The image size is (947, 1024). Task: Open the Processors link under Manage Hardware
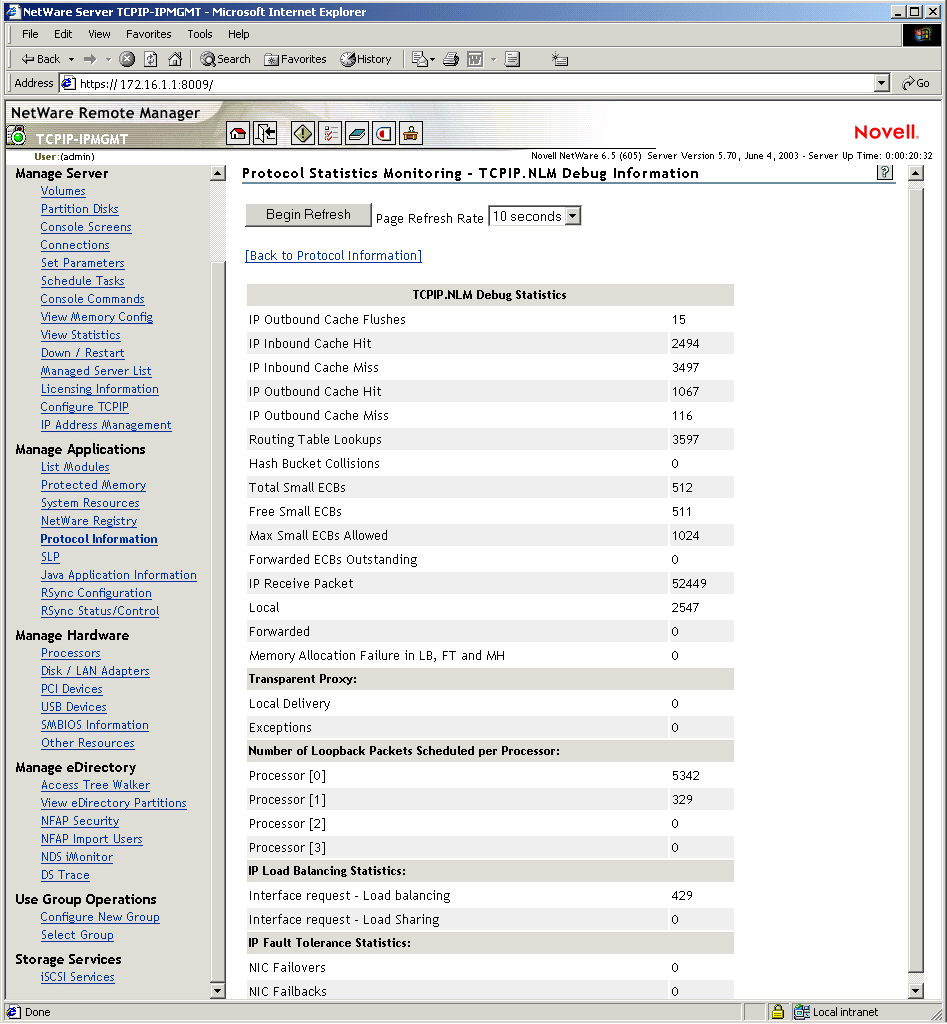(x=71, y=654)
